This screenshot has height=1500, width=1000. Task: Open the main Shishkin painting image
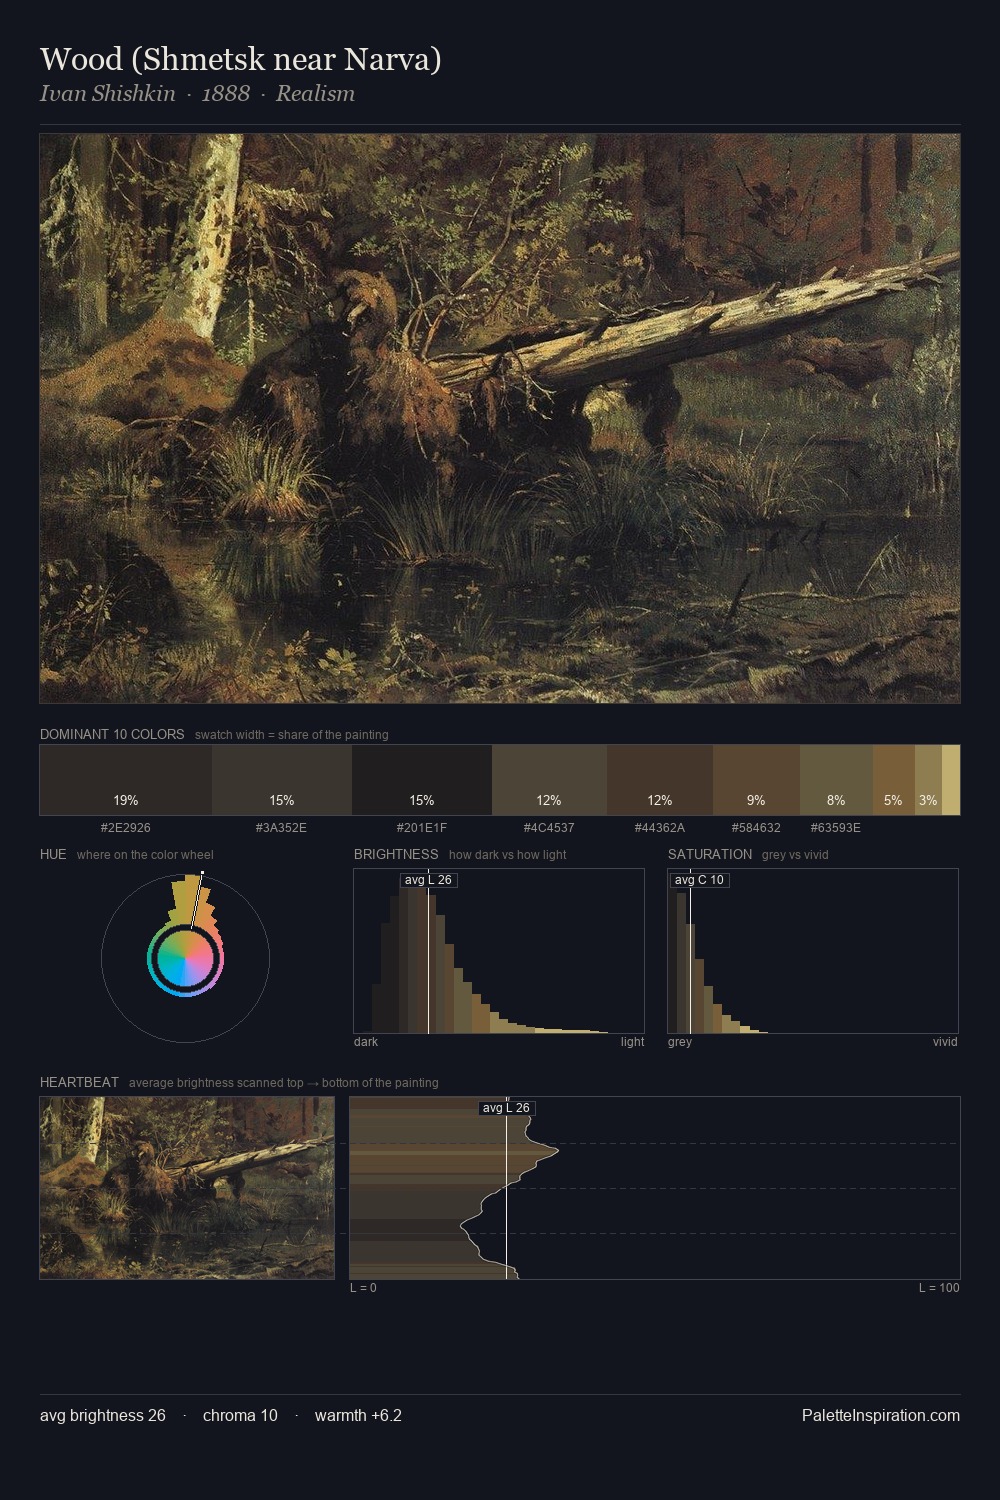tap(500, 419)
